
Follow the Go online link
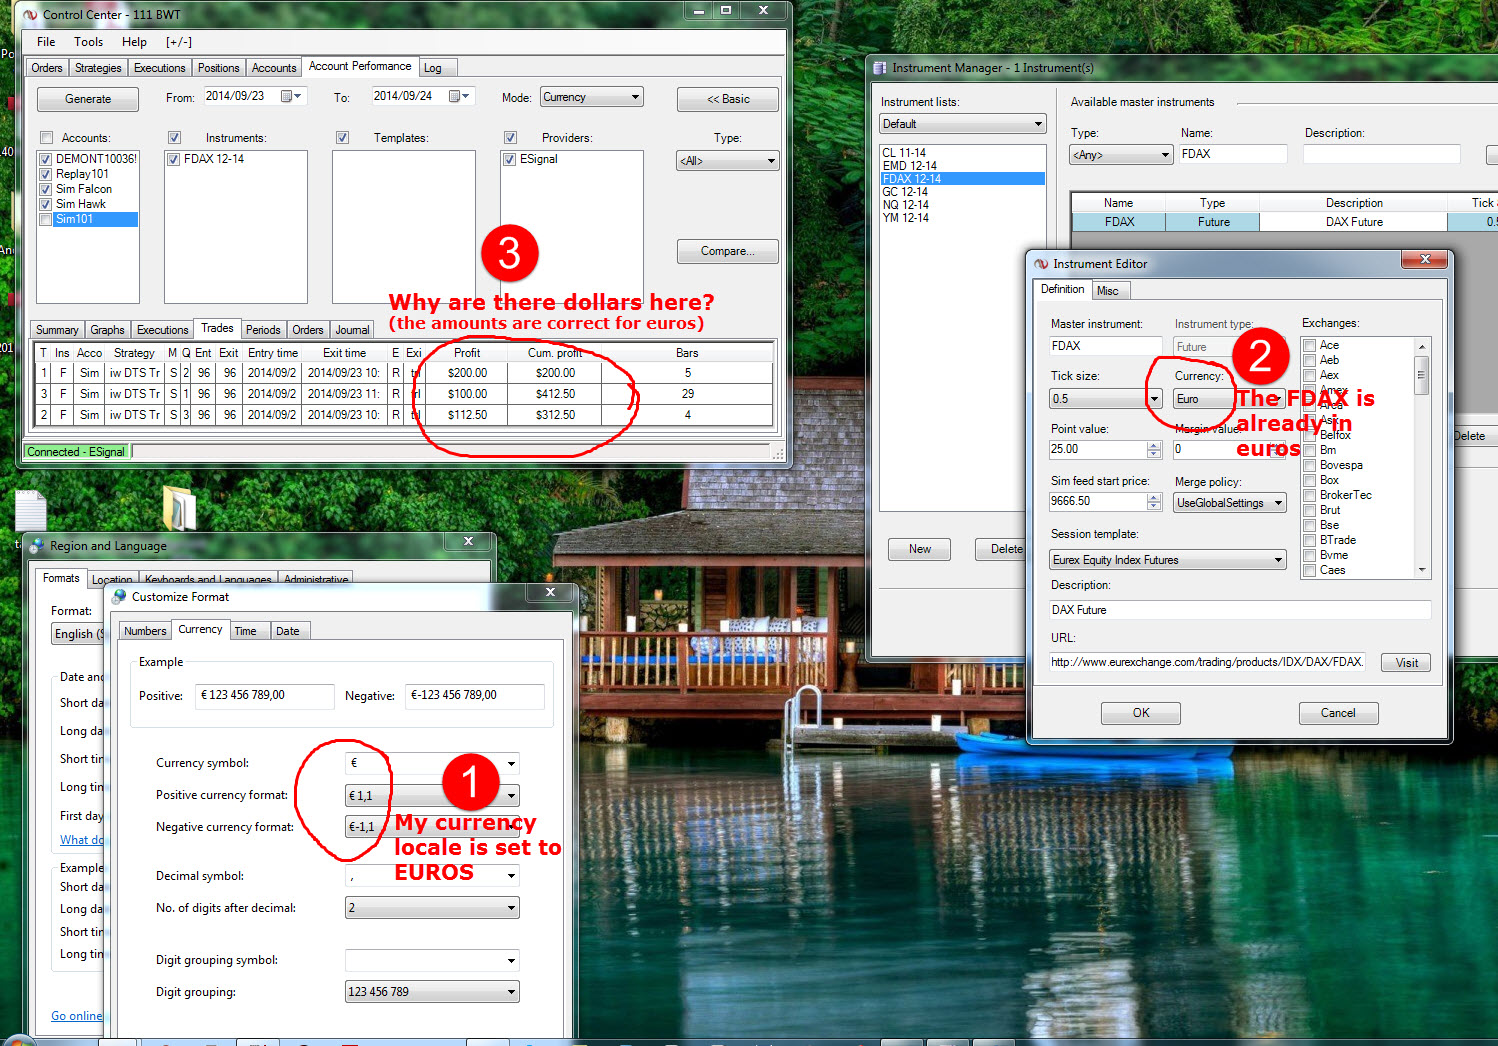[x=77, y=1016]
